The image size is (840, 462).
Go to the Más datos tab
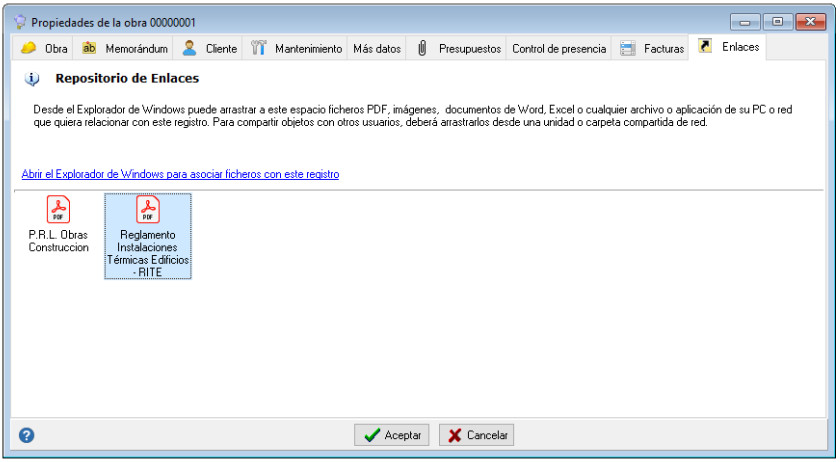376,48
